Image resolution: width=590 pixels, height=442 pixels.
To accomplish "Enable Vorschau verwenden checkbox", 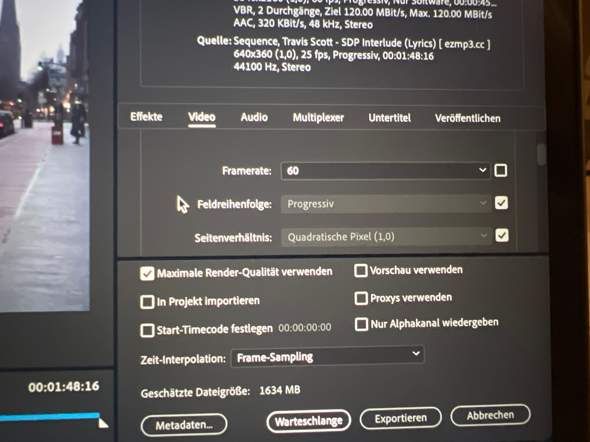I will click(x=360, y=270).
